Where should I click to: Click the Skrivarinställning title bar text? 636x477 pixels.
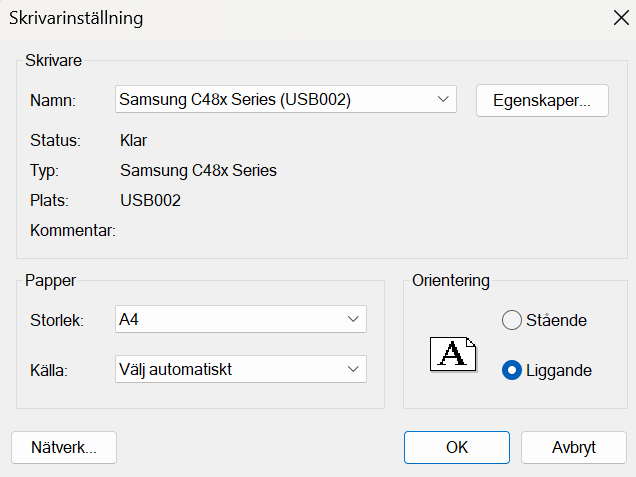click(x=76, y=19)
